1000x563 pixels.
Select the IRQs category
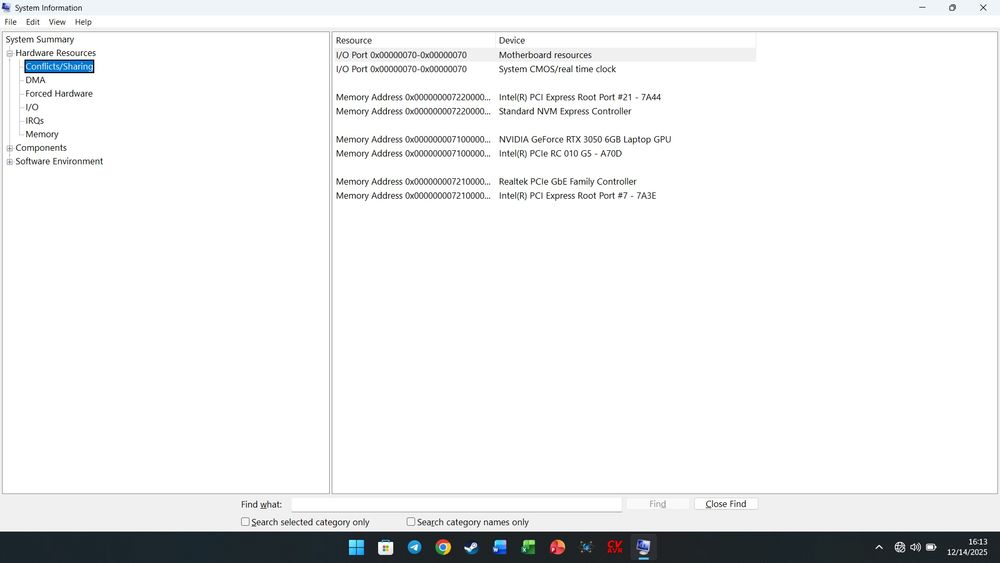(34, 121)
